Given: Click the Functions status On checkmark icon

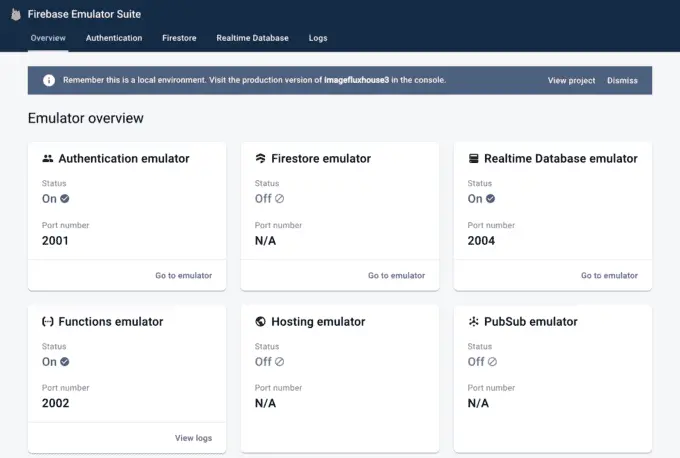Looking at the screenshot, I should point(65,362).
